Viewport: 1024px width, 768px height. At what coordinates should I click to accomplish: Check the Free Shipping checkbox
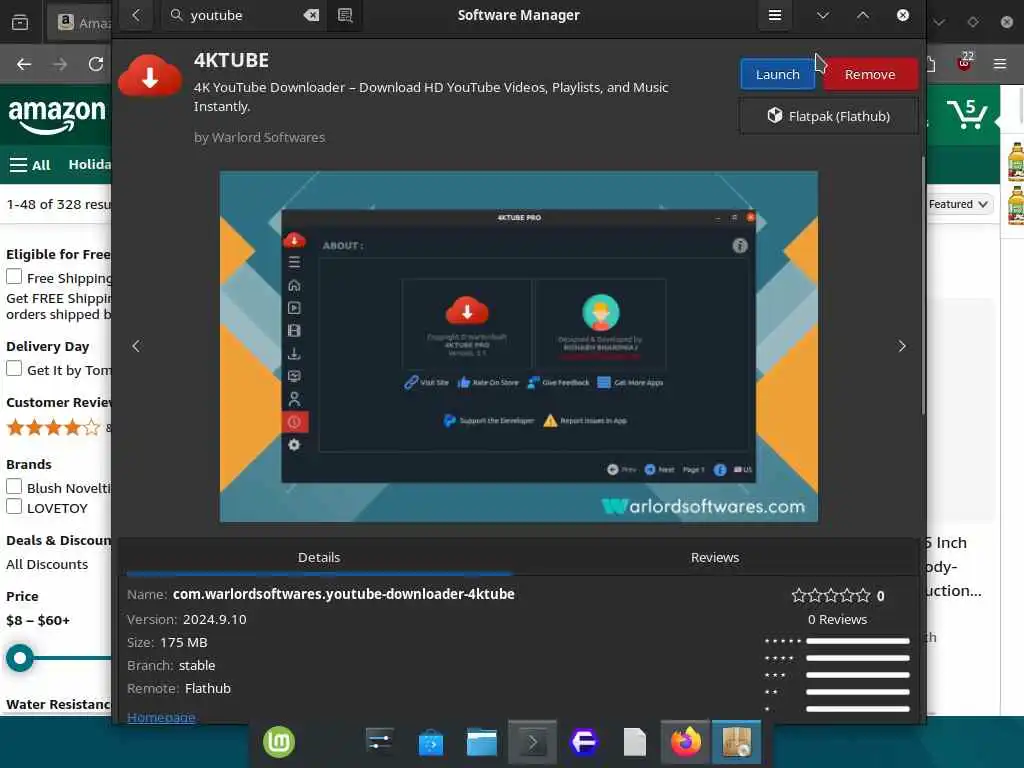pos(14,276)
